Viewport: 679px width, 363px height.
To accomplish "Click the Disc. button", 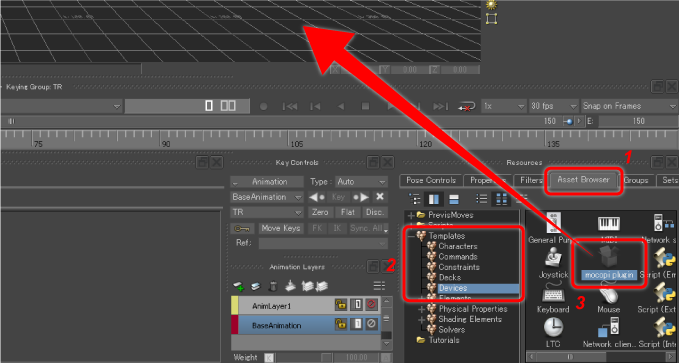I will click(375, 212).
